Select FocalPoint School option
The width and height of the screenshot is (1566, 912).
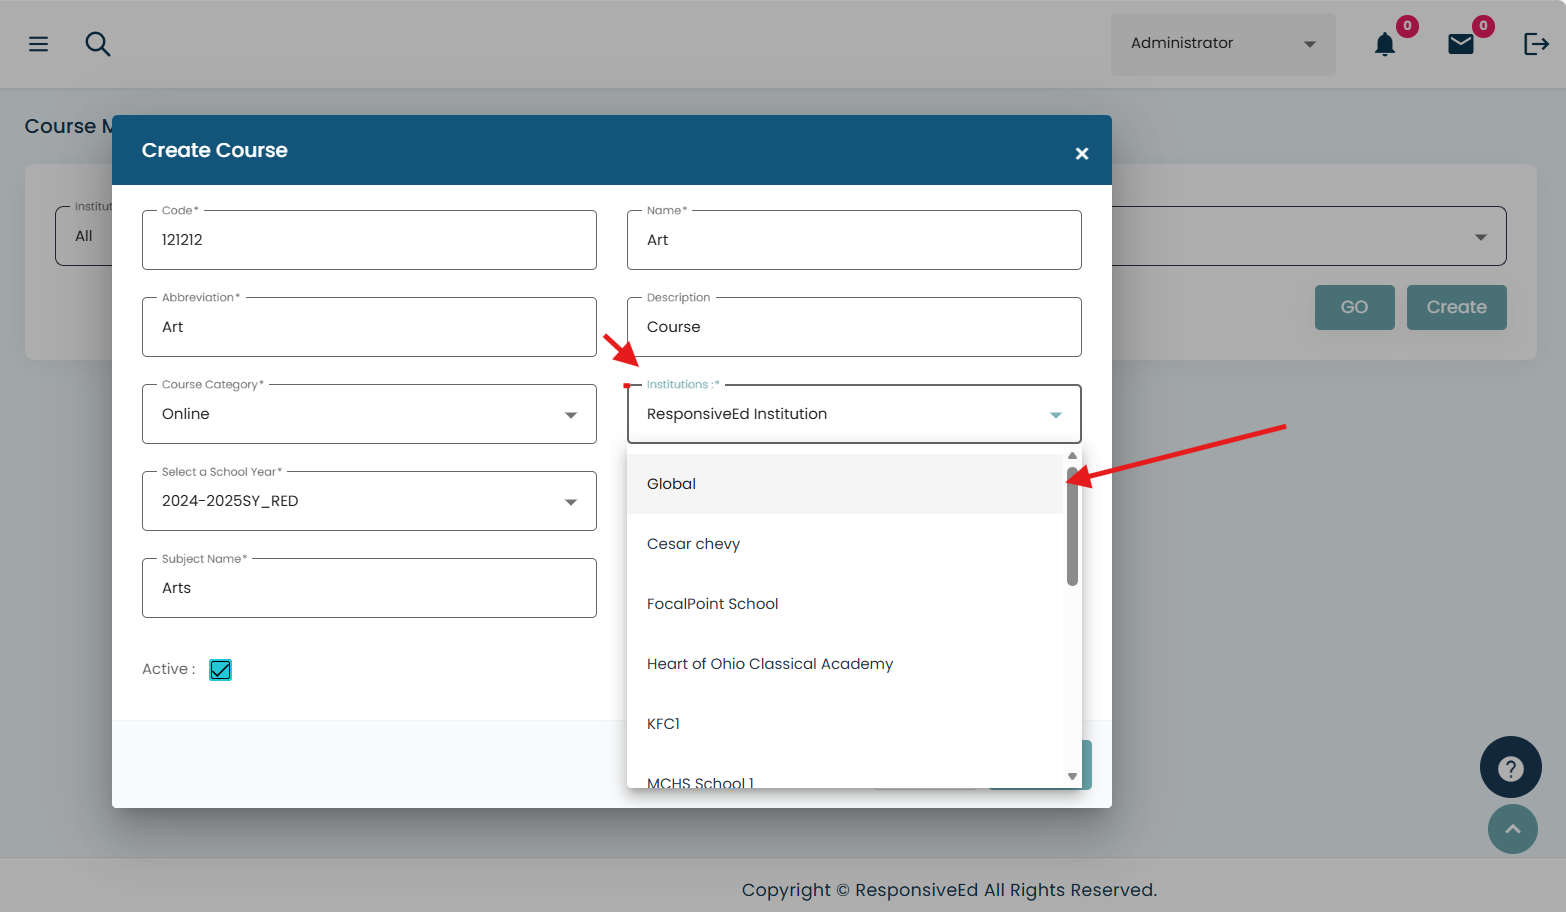[x=712, y=604]
